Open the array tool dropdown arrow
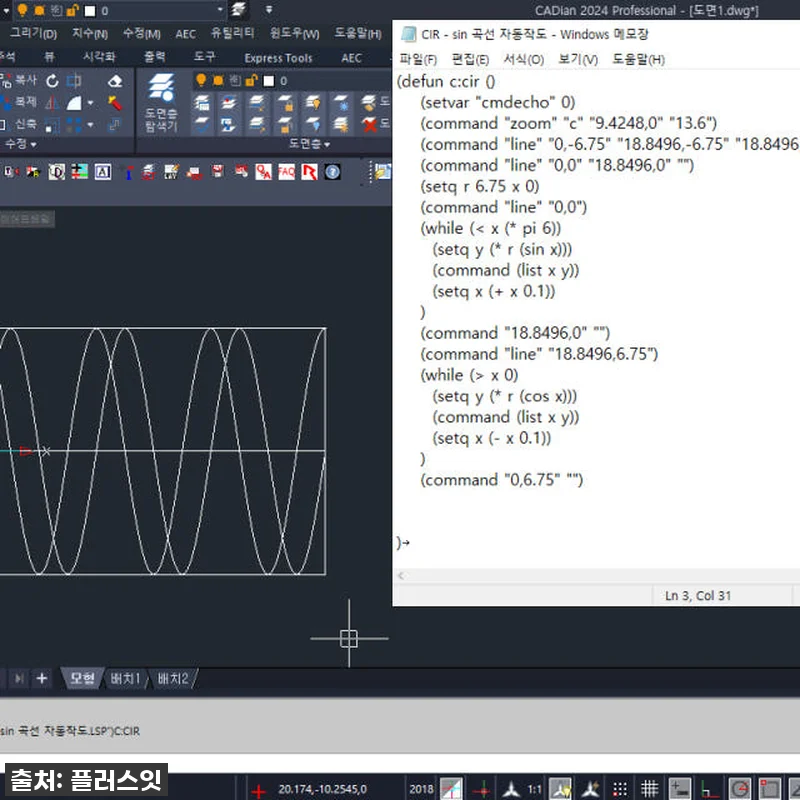 90,124
